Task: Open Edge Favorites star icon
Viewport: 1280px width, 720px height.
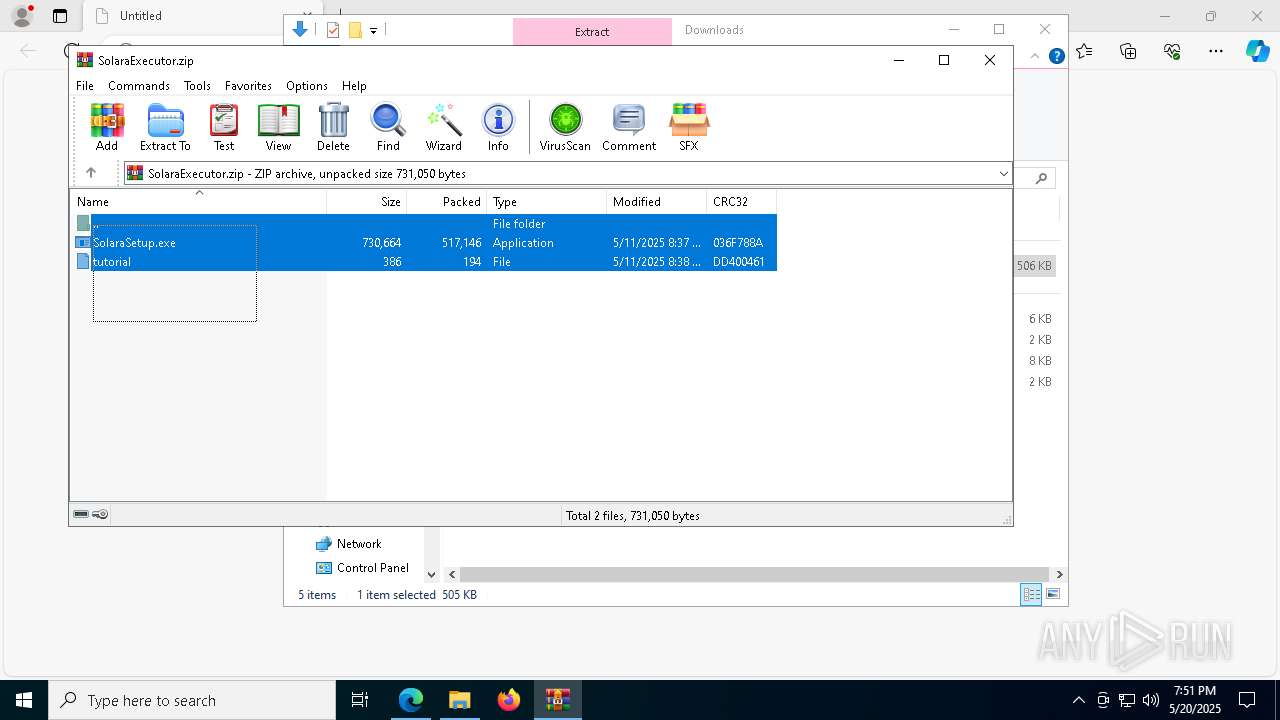Action: pos(1084,51)
